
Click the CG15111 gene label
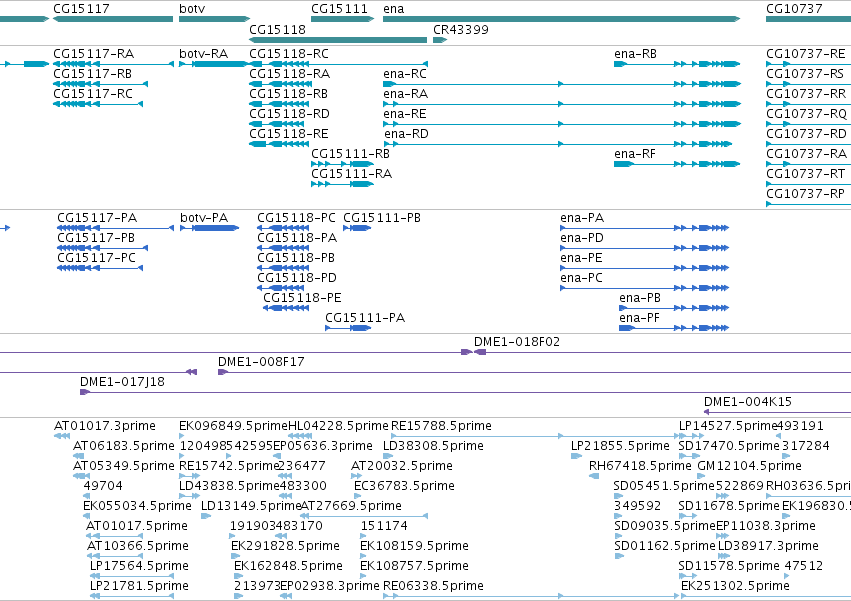pos(339,9)
